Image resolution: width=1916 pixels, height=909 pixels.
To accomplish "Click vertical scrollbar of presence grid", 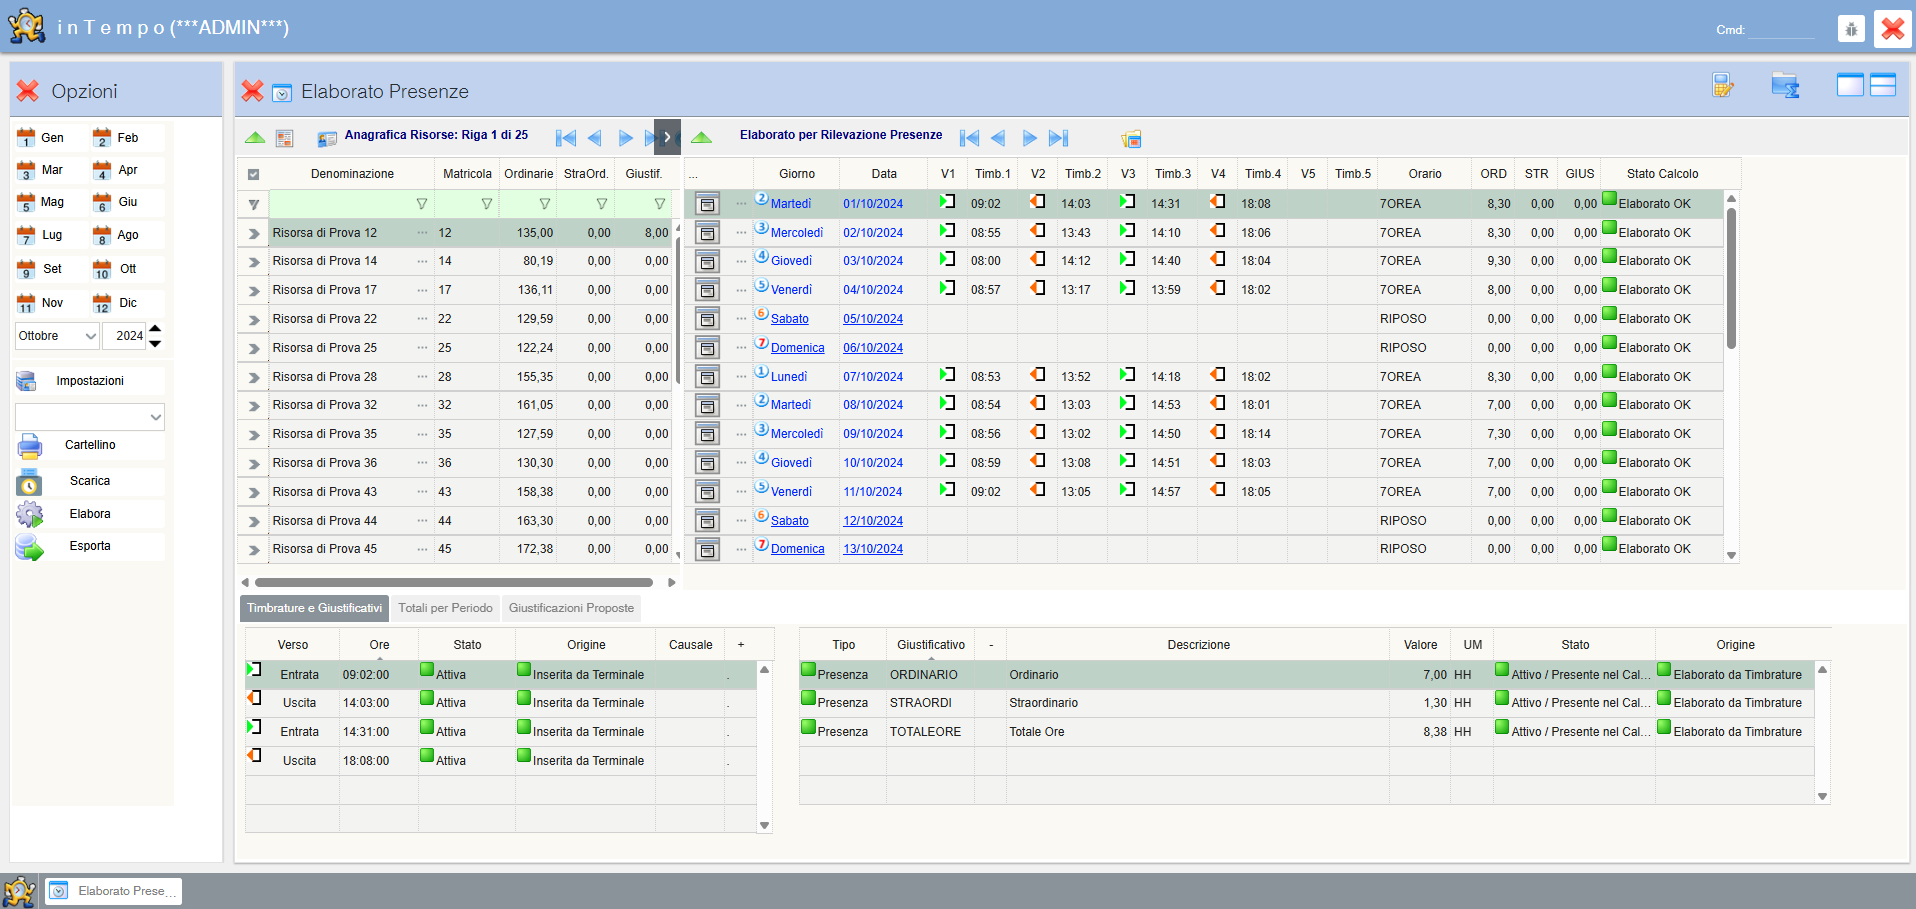I will tap(1731, 278).
